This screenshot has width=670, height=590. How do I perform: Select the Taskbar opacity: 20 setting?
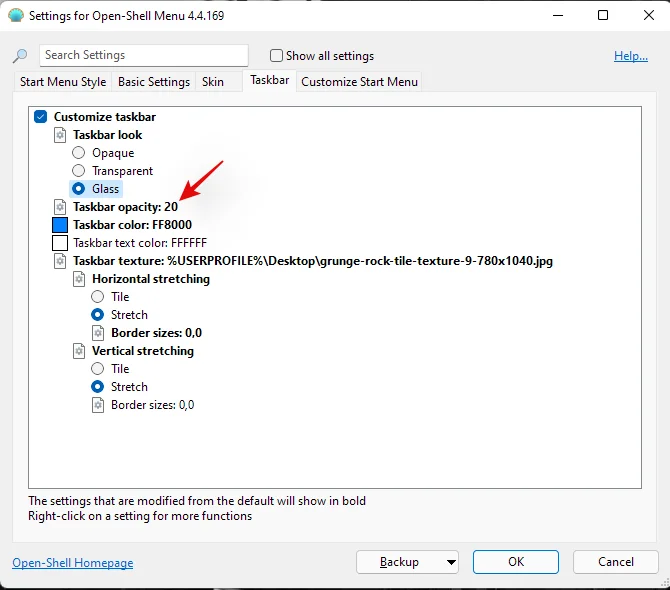[x=125, y=207]
